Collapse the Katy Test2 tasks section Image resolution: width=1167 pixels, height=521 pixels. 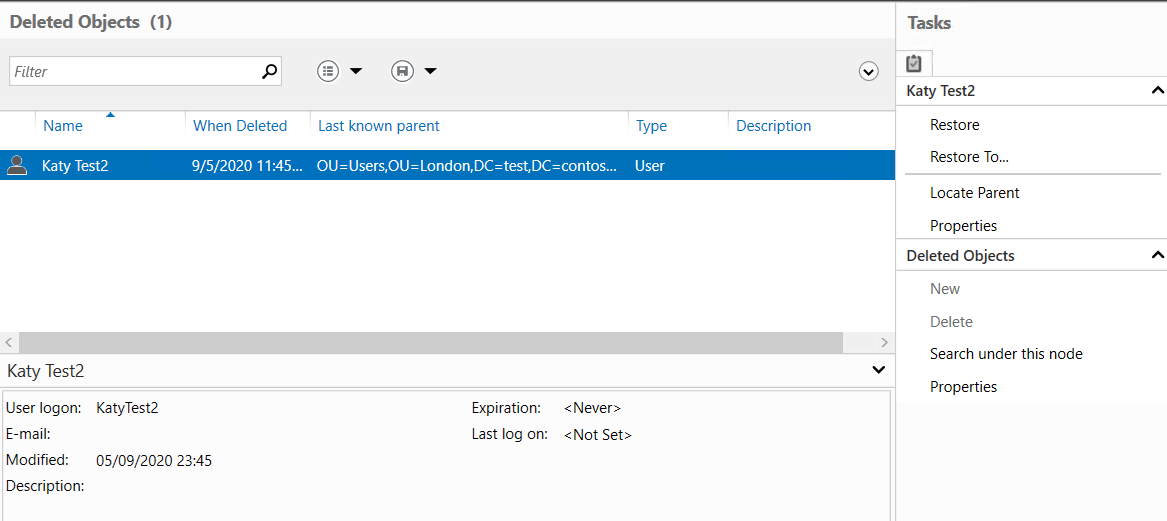[1158, 91]
